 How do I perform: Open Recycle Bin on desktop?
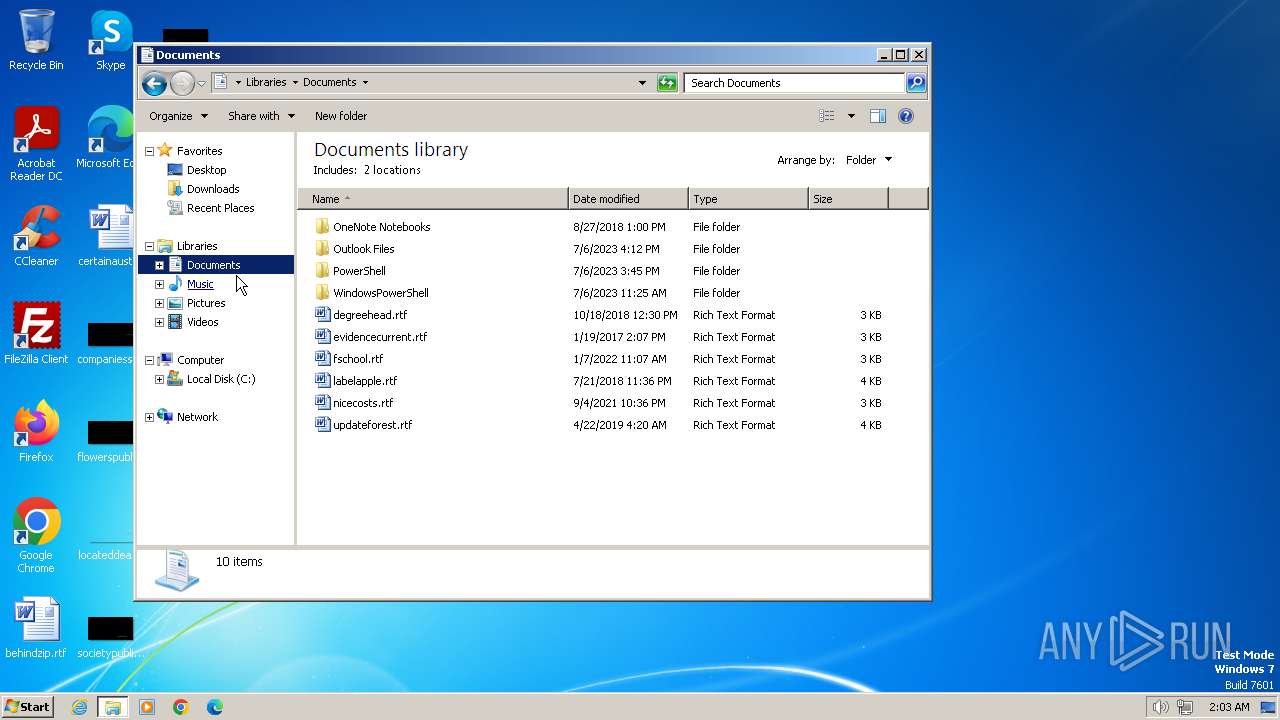coord(36,40)
